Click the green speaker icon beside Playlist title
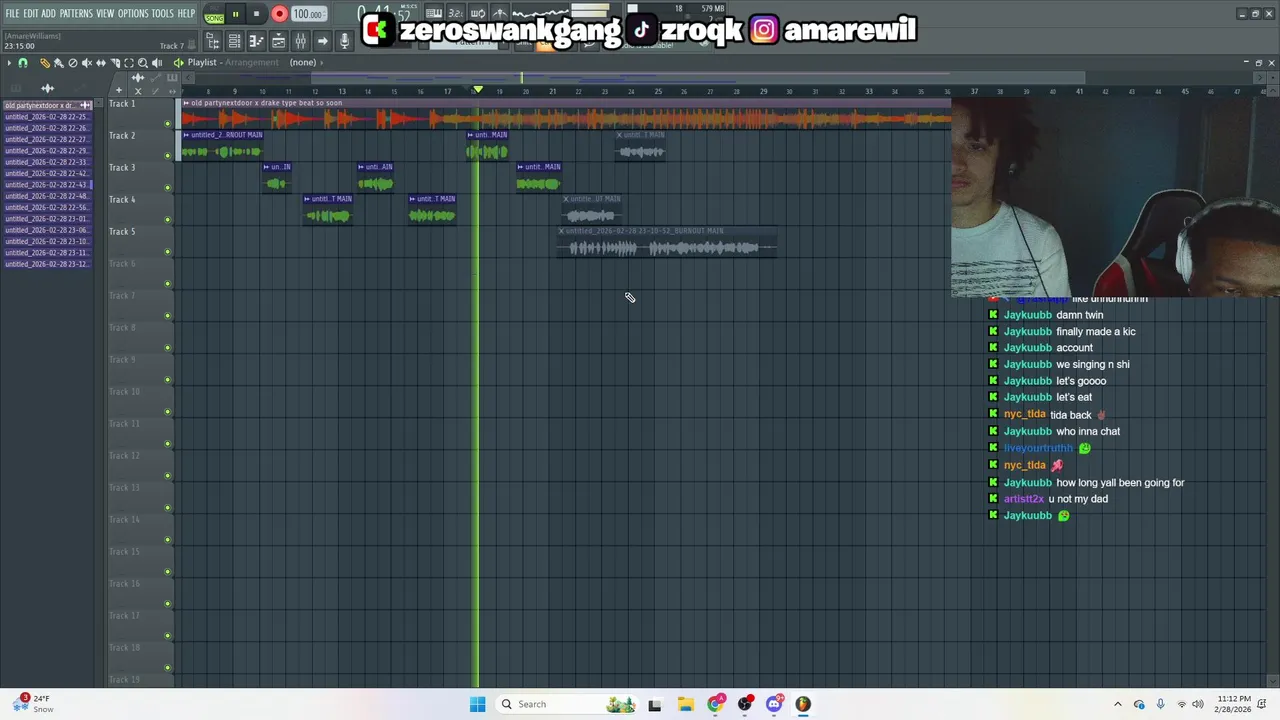The width and height of the screenshot is (1280, 720). tap(178, 63)
